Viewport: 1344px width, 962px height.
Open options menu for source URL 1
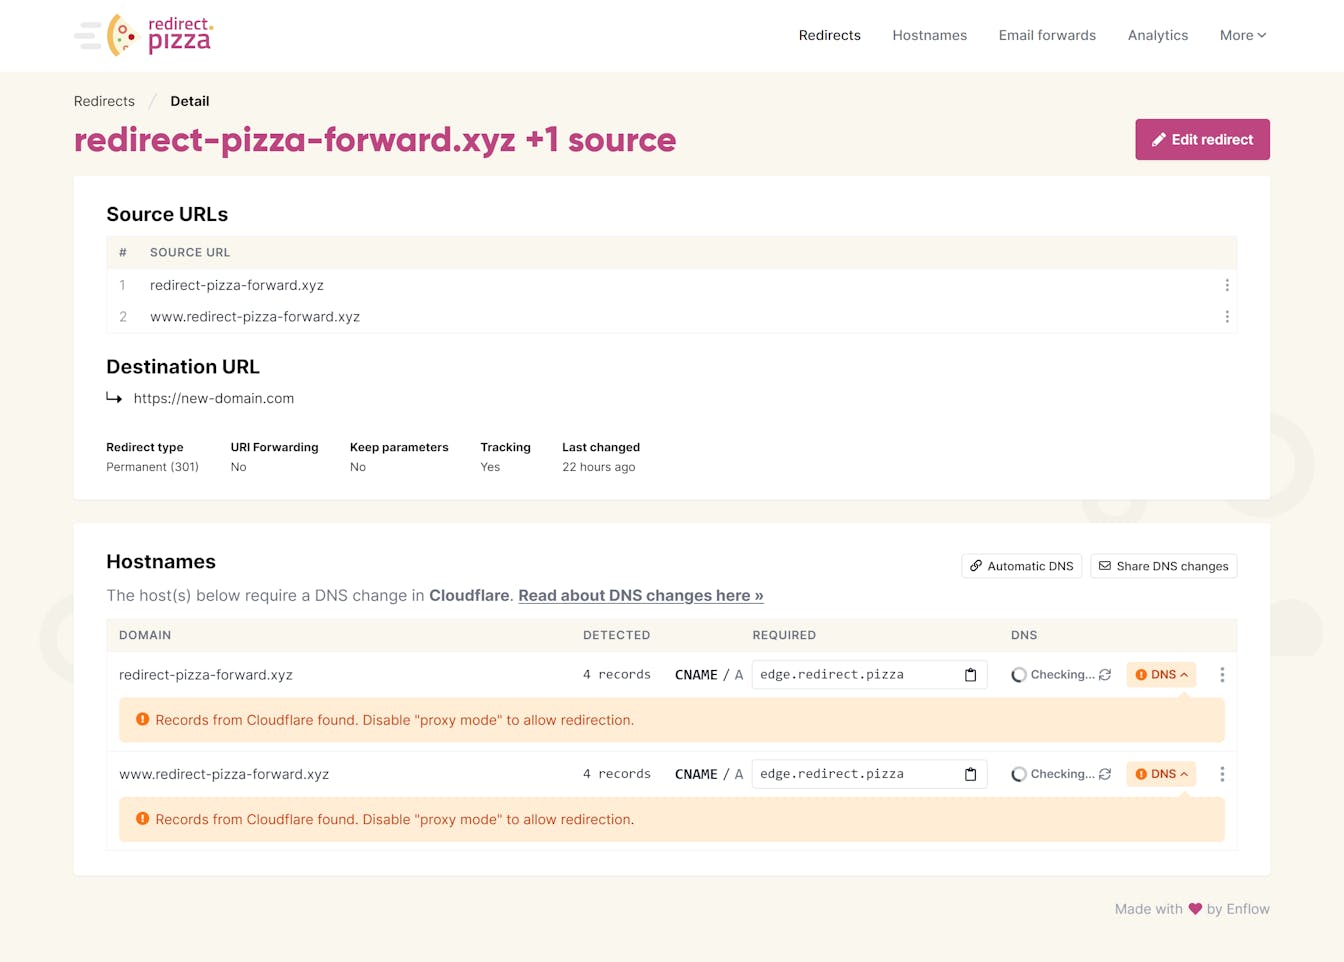(1226, 285)
